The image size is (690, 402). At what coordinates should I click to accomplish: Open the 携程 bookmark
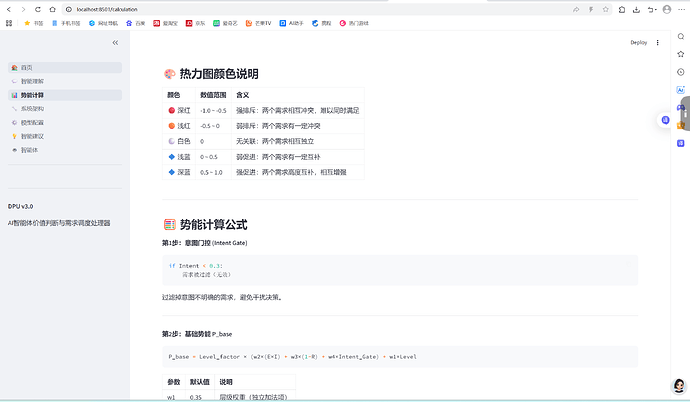[x=321, y=23]
